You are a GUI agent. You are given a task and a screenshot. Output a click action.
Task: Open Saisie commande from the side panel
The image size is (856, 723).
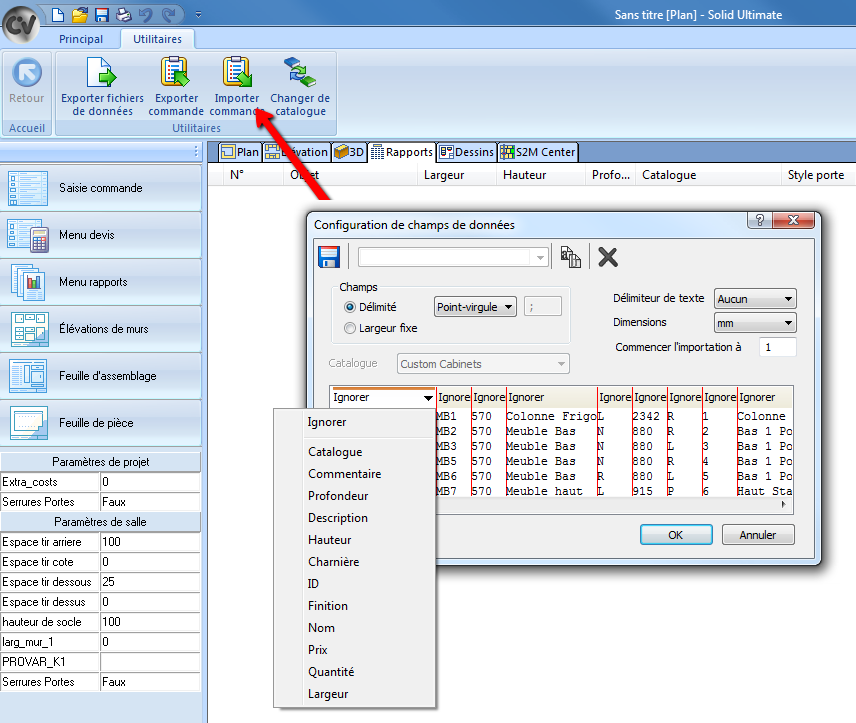click(x=101, y=188)
